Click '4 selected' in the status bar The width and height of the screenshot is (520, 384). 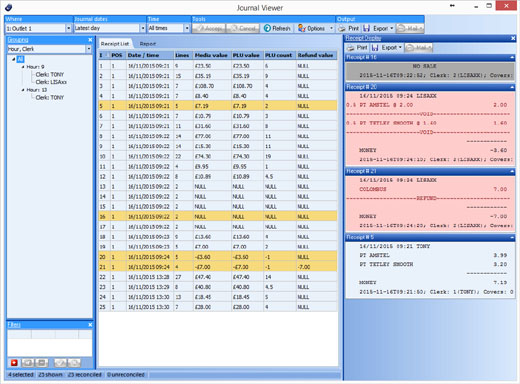pos(21,375)
